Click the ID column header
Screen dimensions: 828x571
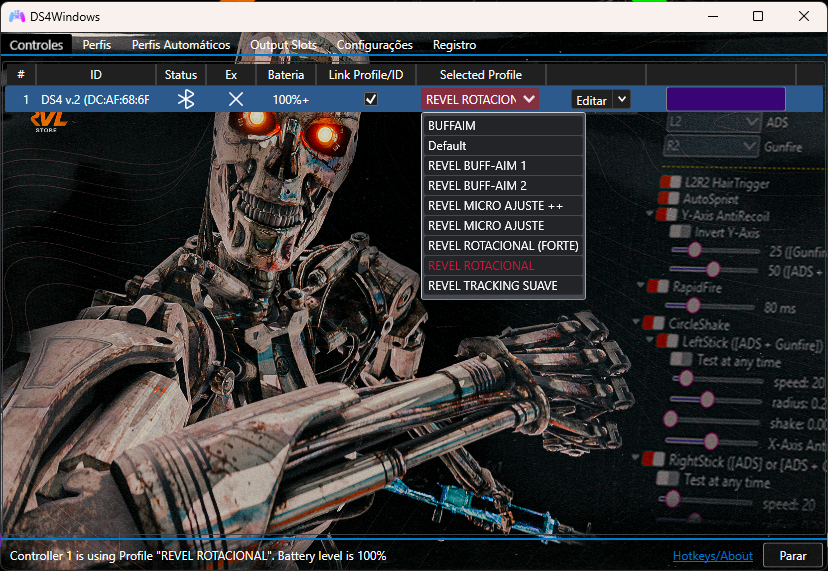(x=96, y=74)
